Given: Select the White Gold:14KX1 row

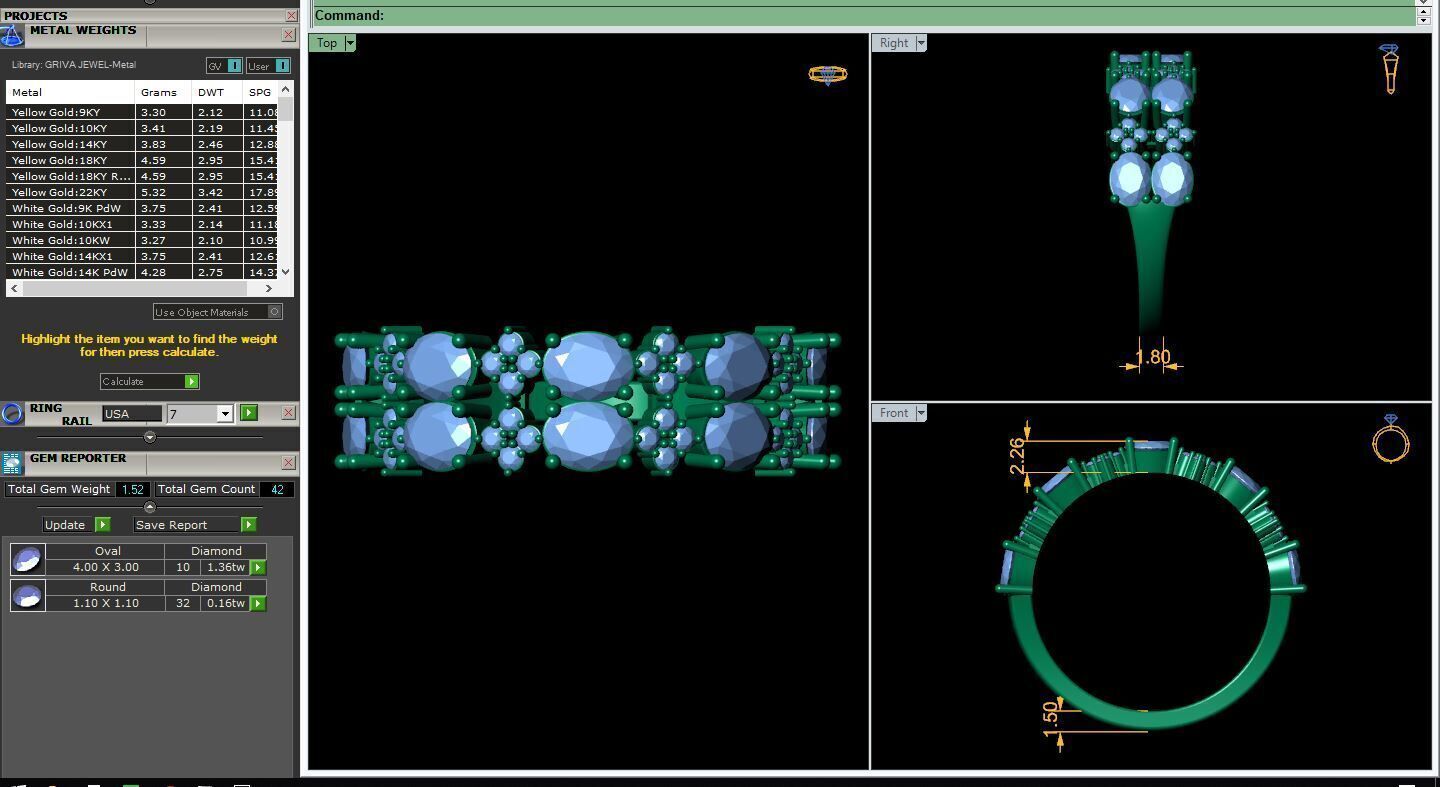Looking at the screenshot, I should point(142,256).
